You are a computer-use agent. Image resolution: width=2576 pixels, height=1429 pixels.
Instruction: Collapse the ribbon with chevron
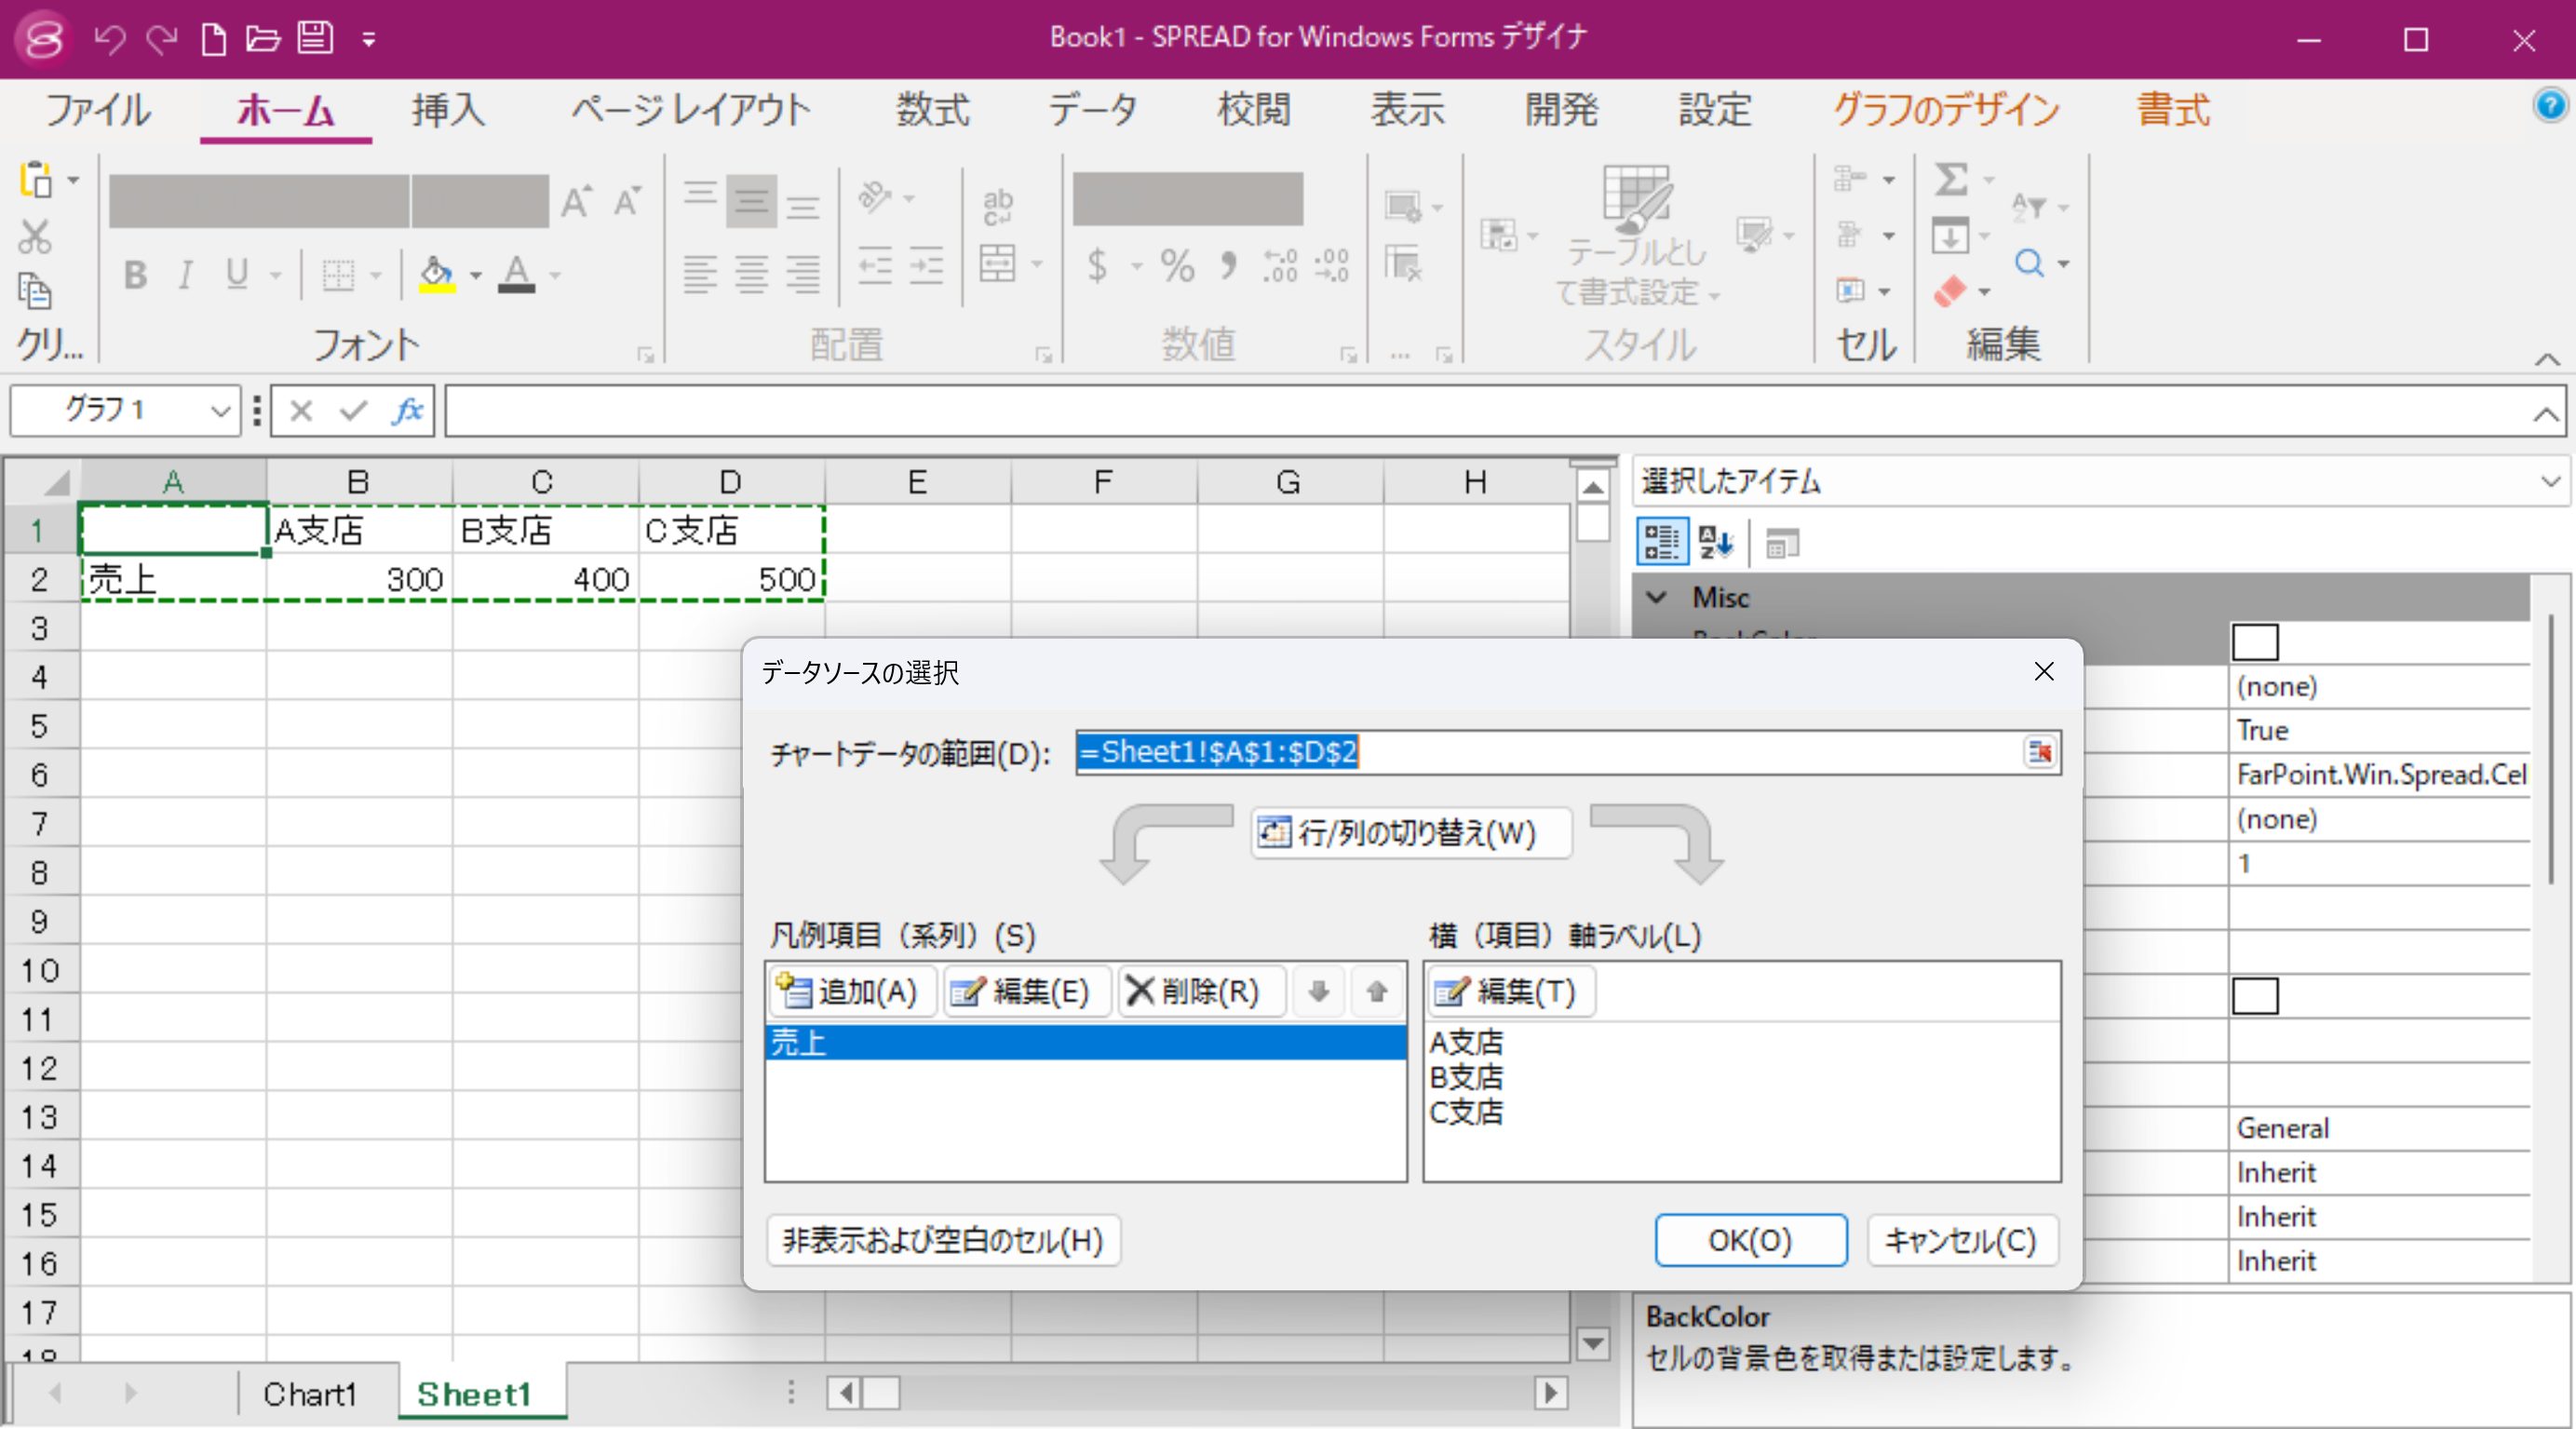[x=2547, y=358]
